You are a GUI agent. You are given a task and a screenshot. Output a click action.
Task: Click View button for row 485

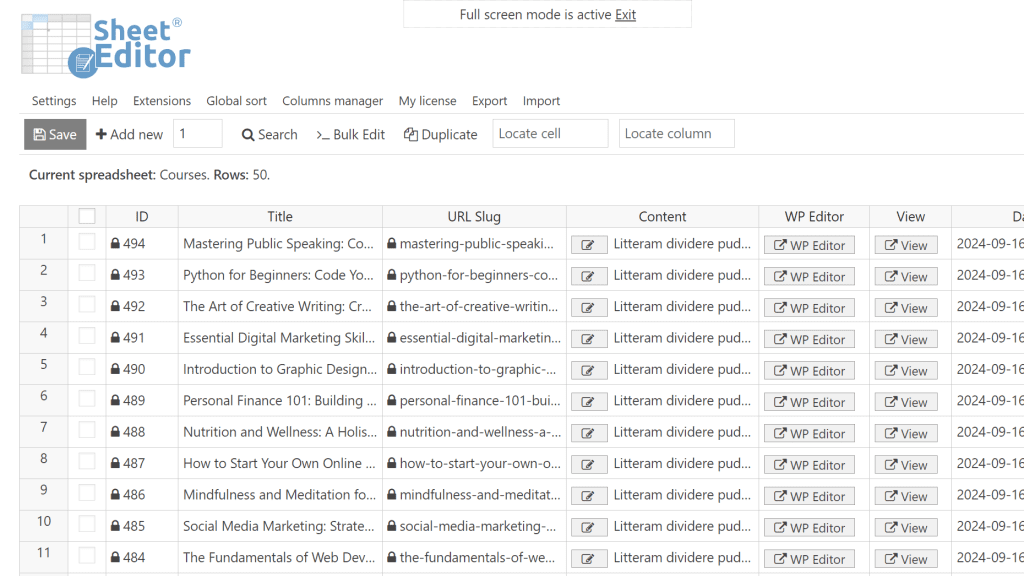click(906, 527)
